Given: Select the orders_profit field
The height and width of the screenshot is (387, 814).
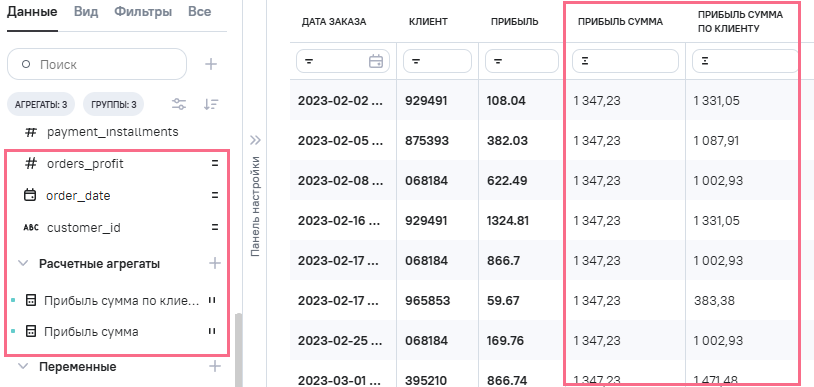Looking at the screenshot, I should pyautogui.click(x=85, y=164).
